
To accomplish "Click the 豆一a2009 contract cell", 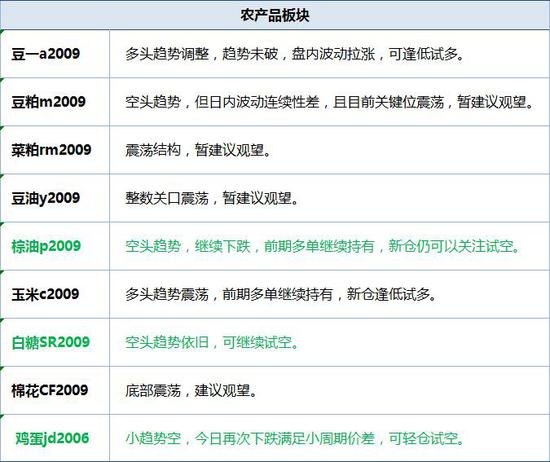I will click(55, 54).
